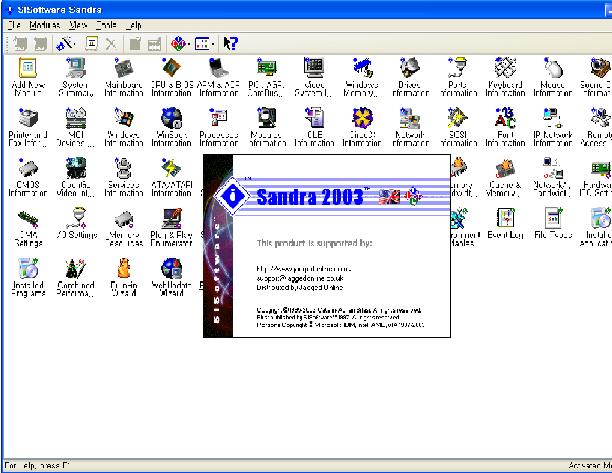Open the File menu

[x=14, y=25]
